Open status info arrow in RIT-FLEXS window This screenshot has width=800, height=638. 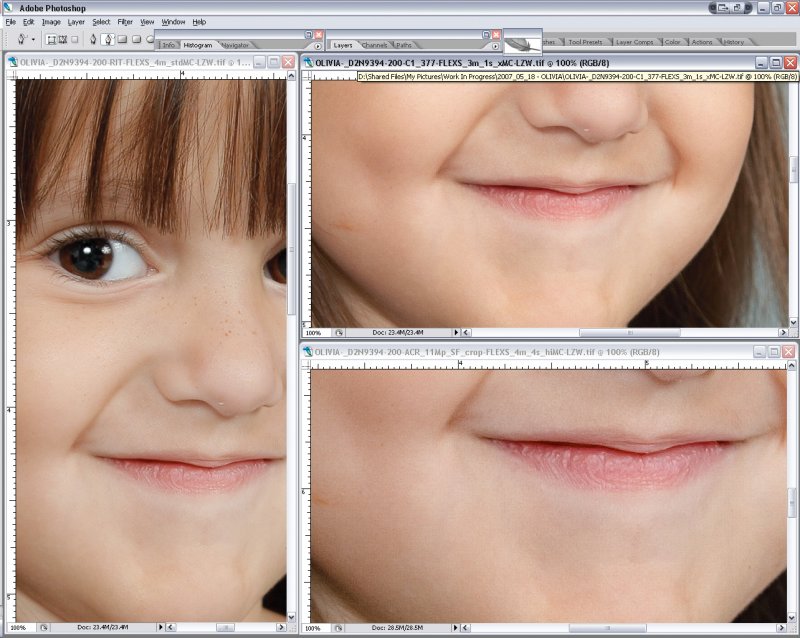point(161,627)
